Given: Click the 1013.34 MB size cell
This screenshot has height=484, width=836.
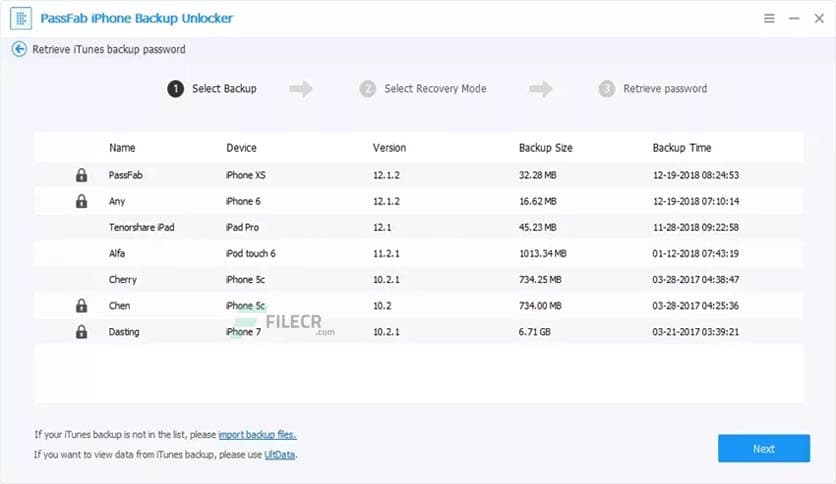Looking at the screenshot, I should pyautogui.click(x=543, y=253).
